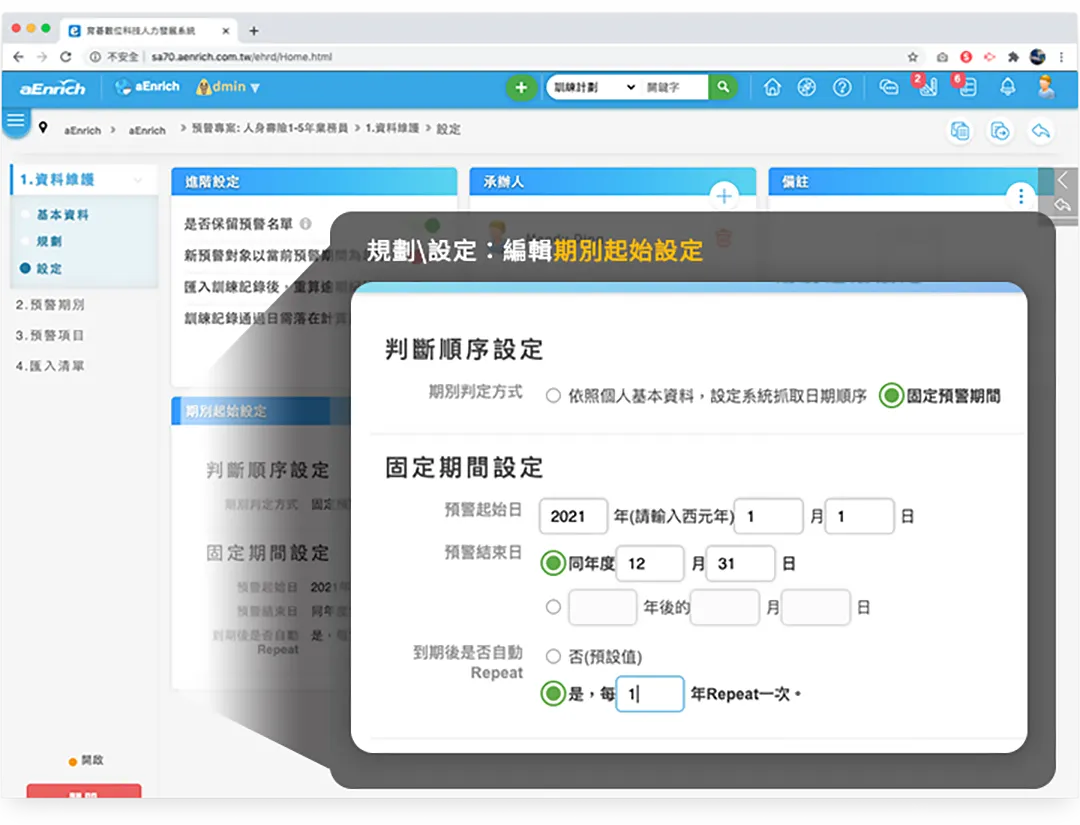The height and width of the screenshot is (825, 1080).
Task: Open the globe icon in the top toolbar
Action: coord(807,88)
